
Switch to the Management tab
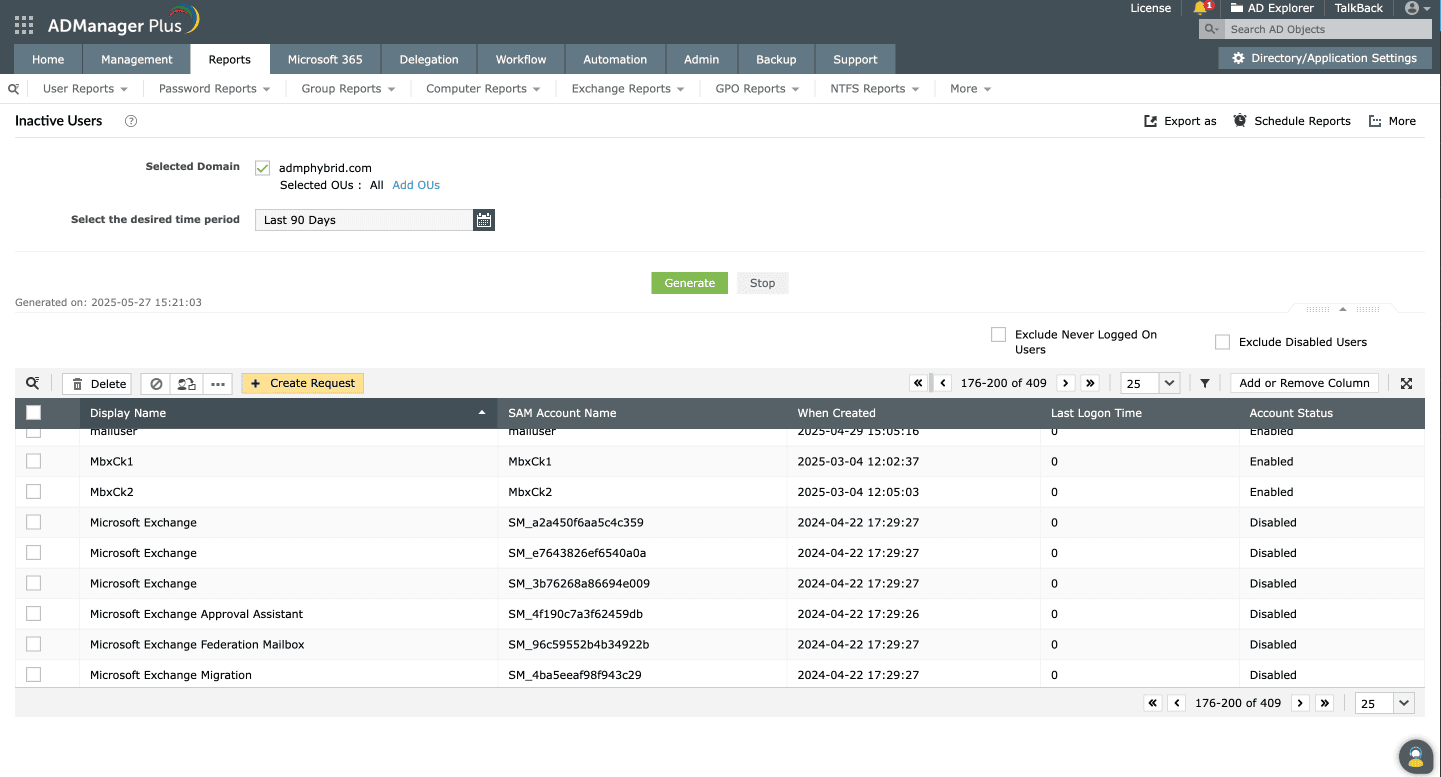[137, 59]
